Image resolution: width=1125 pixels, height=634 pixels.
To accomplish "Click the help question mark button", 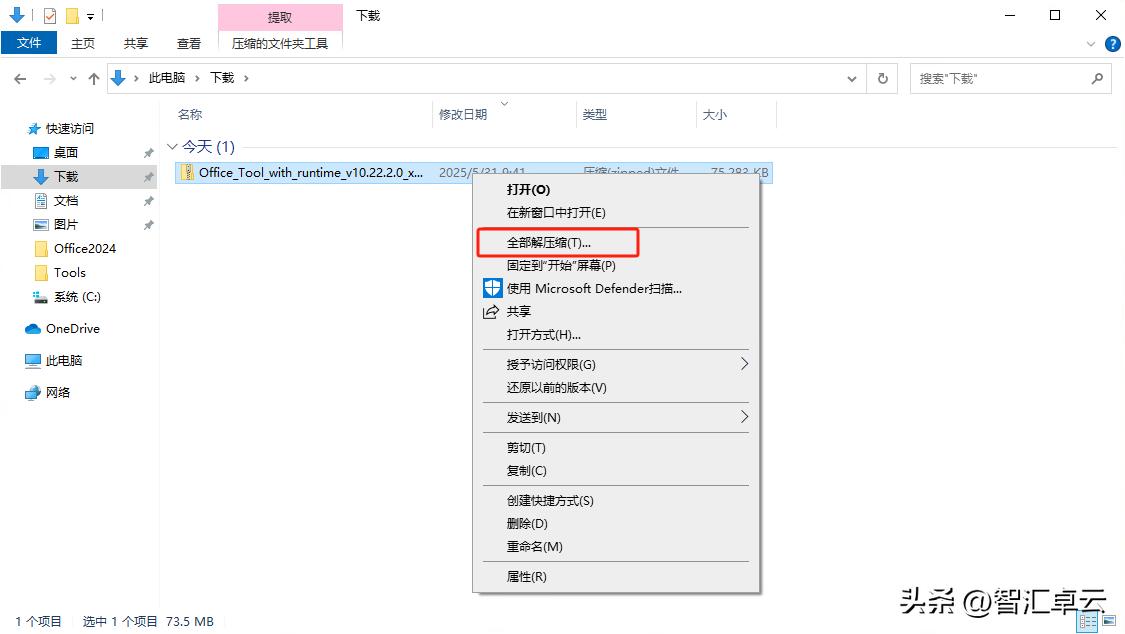I will pyautogui.click(x=1112, y=43).
